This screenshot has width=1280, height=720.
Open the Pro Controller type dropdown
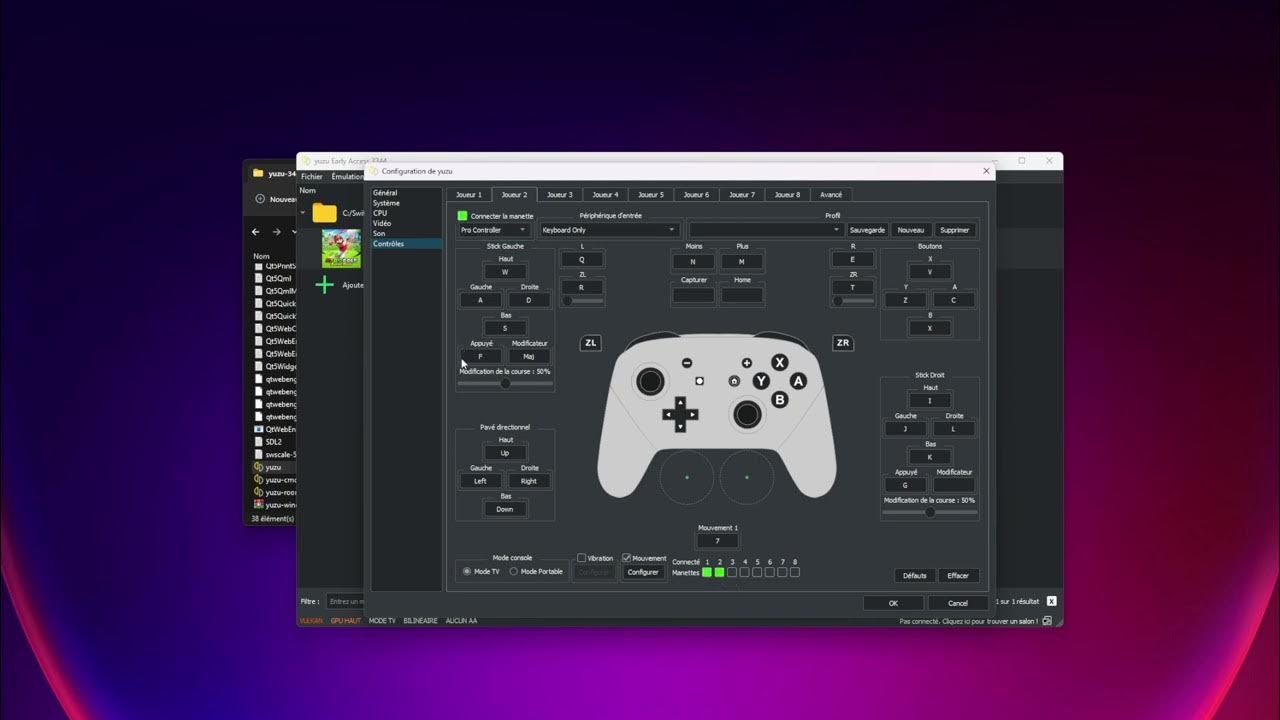tap(493, 230)
